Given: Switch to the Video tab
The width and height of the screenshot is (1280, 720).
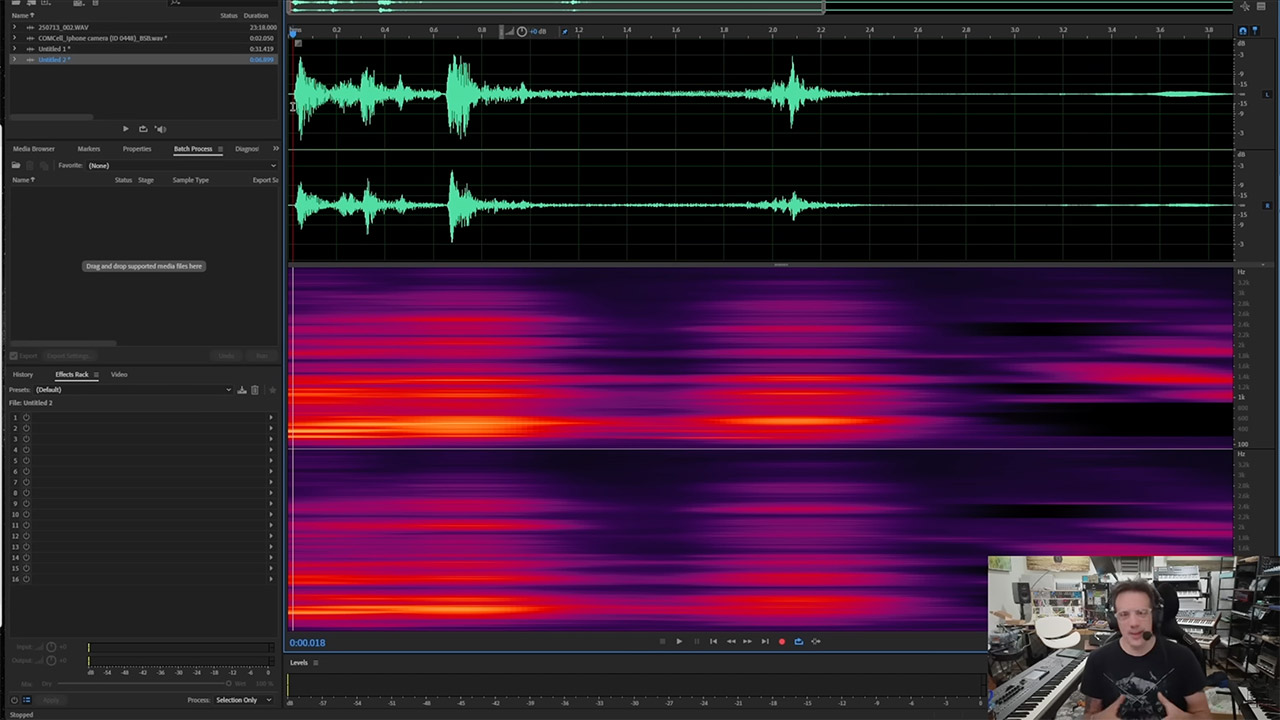Looking at the screenshot, I should (119, 374).
